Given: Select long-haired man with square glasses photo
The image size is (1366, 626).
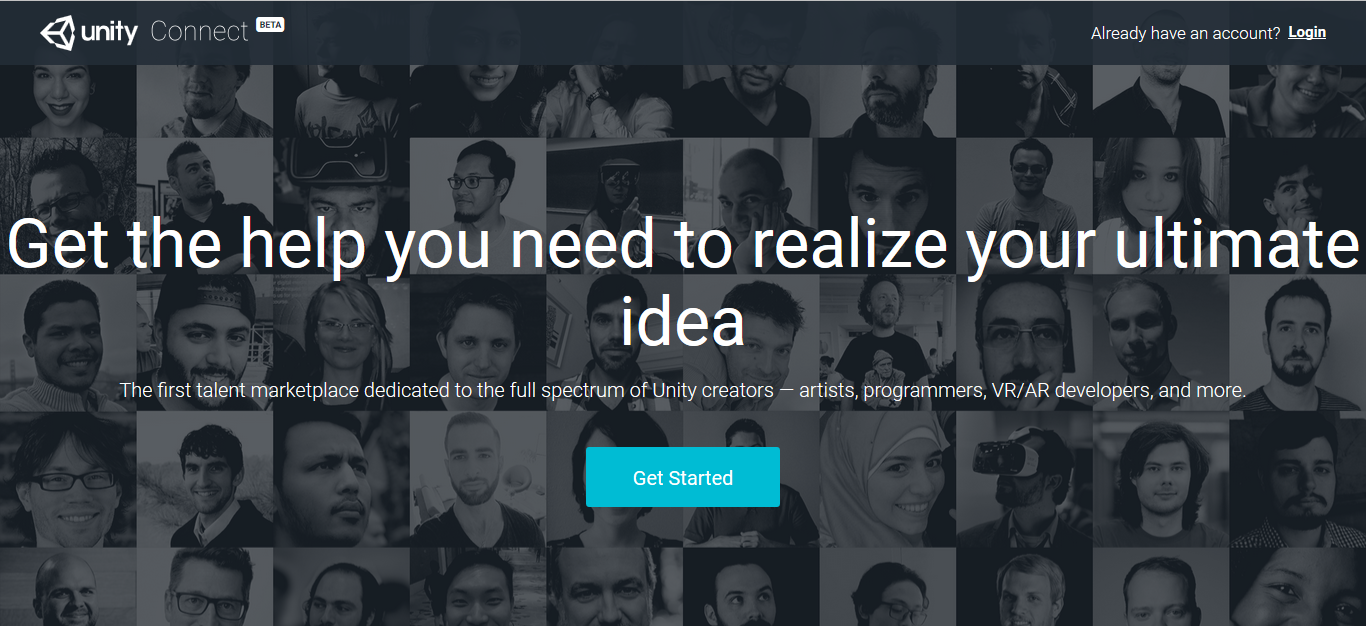Looking at the screenshot, I should coord(68,479).
